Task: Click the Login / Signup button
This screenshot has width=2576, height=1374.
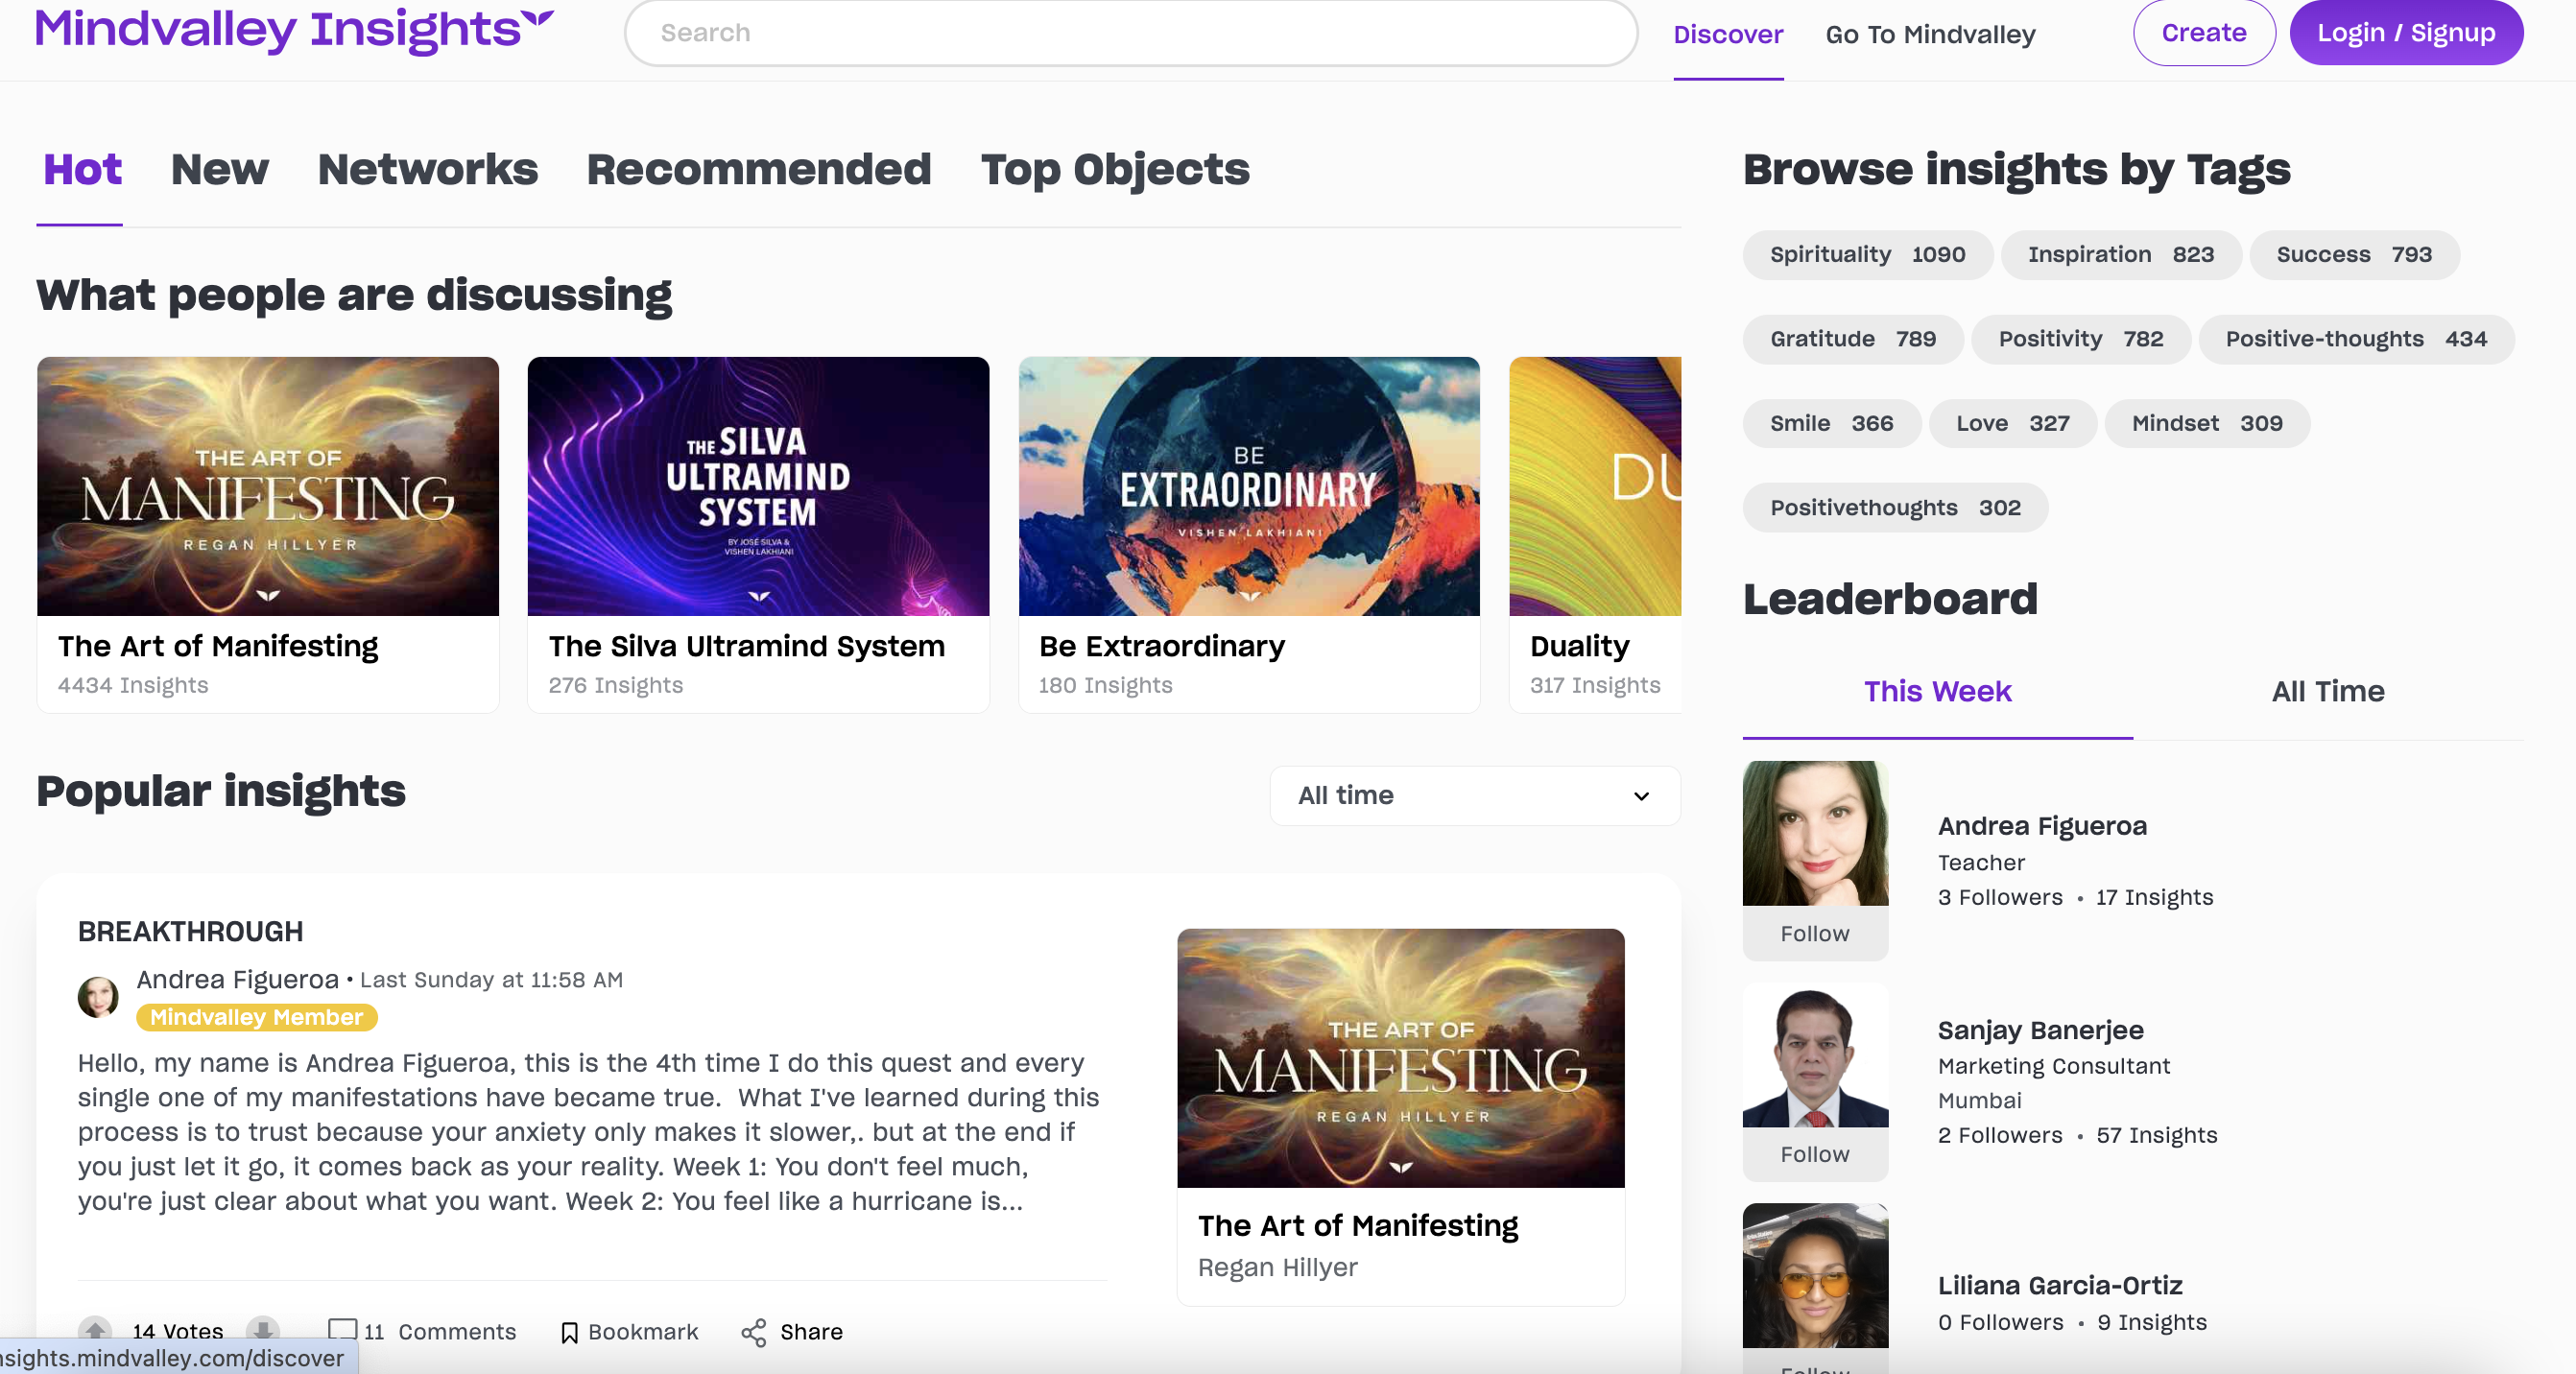Action: [2406, 32]
